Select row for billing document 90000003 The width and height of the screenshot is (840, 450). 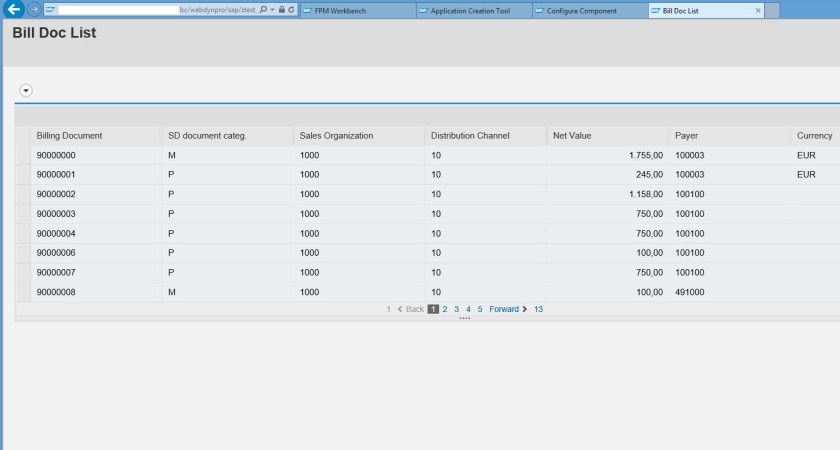[x=23, y=214]
